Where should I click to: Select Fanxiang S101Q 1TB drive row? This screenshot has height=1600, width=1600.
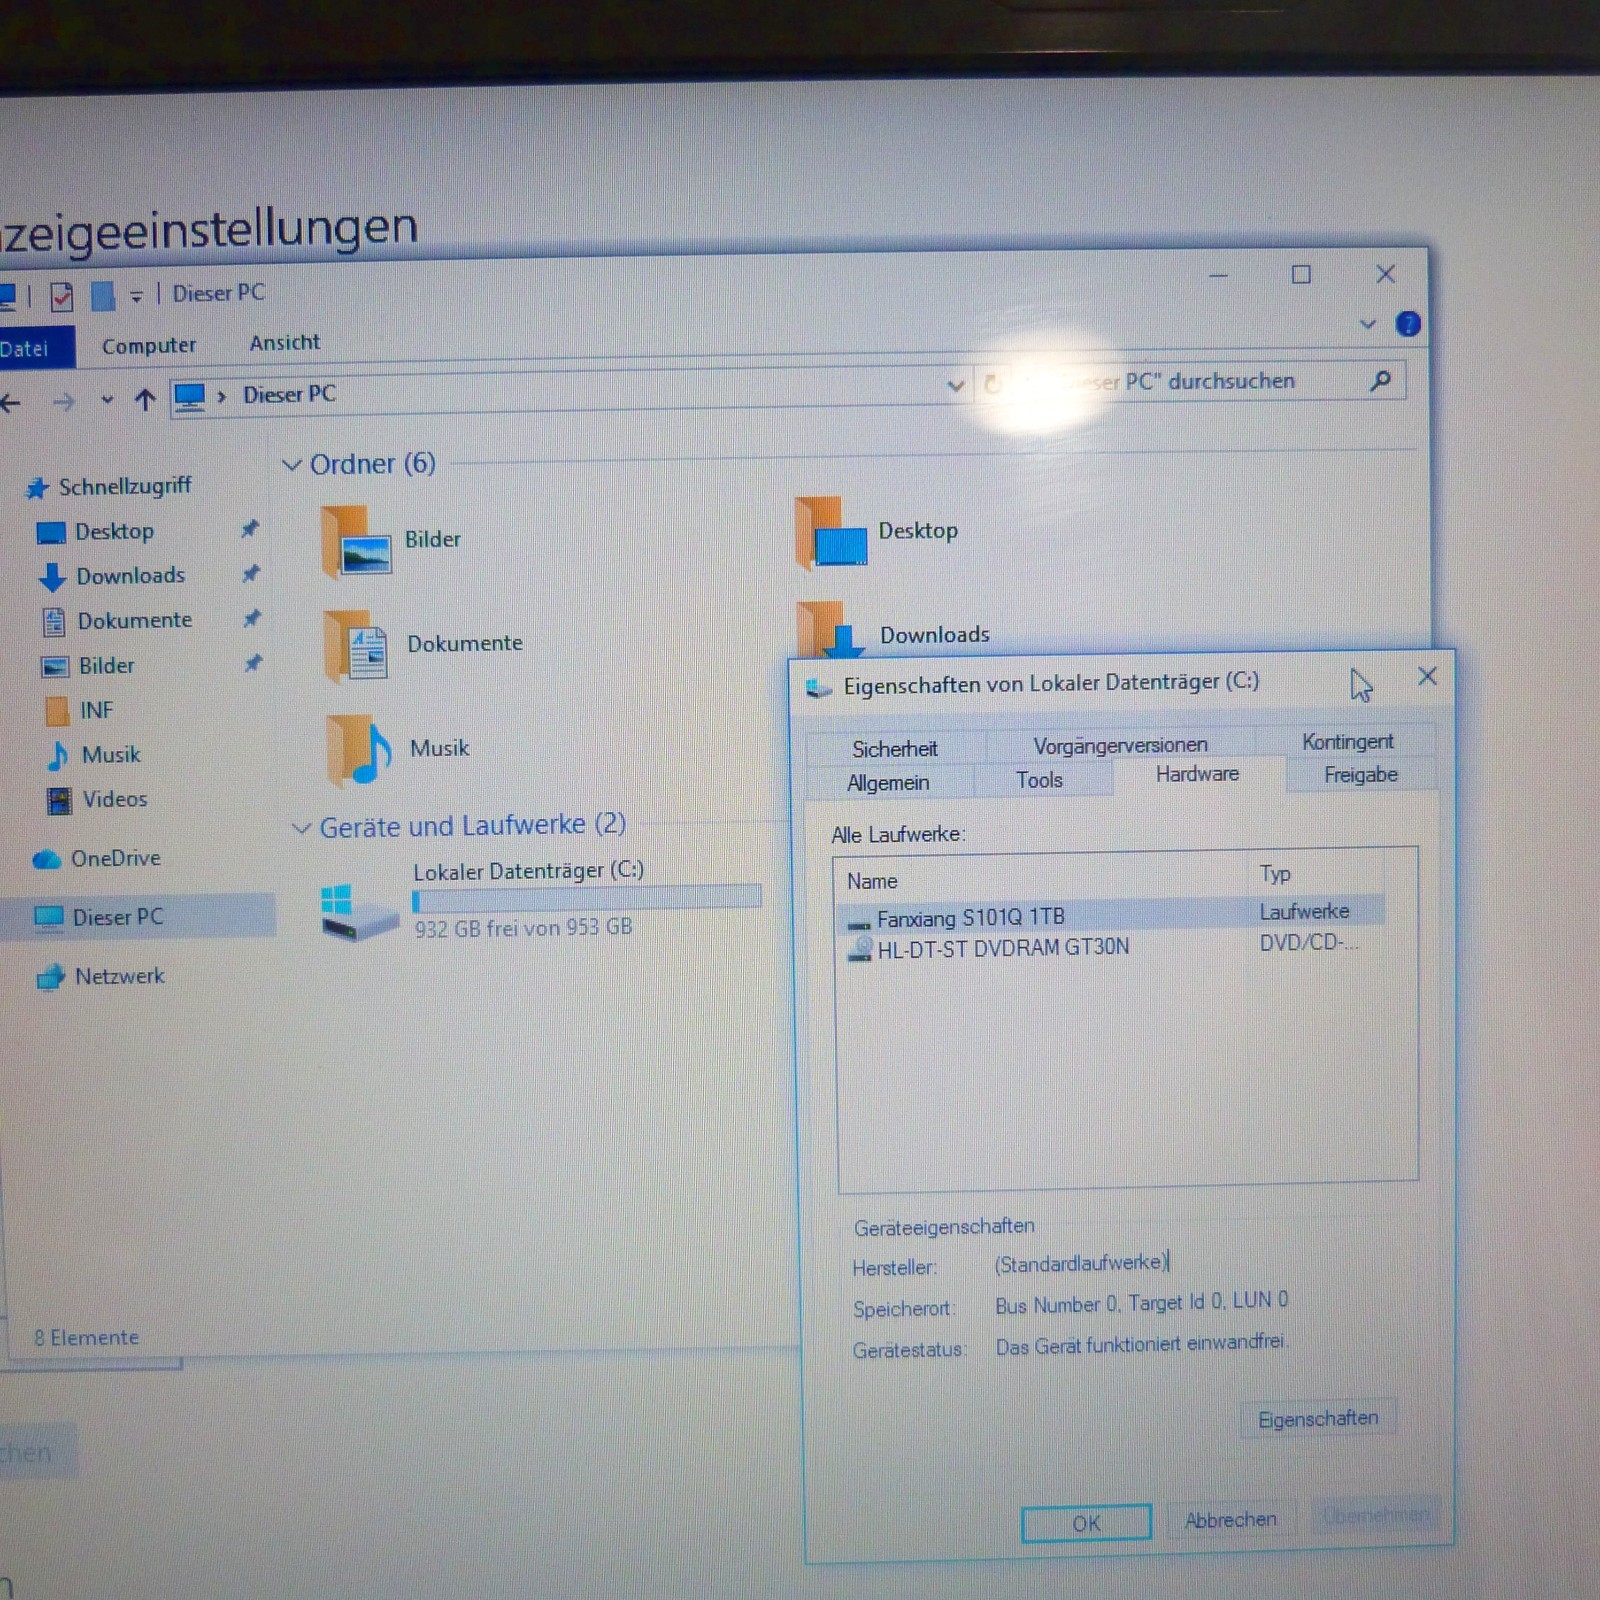tap(1115, 914)
